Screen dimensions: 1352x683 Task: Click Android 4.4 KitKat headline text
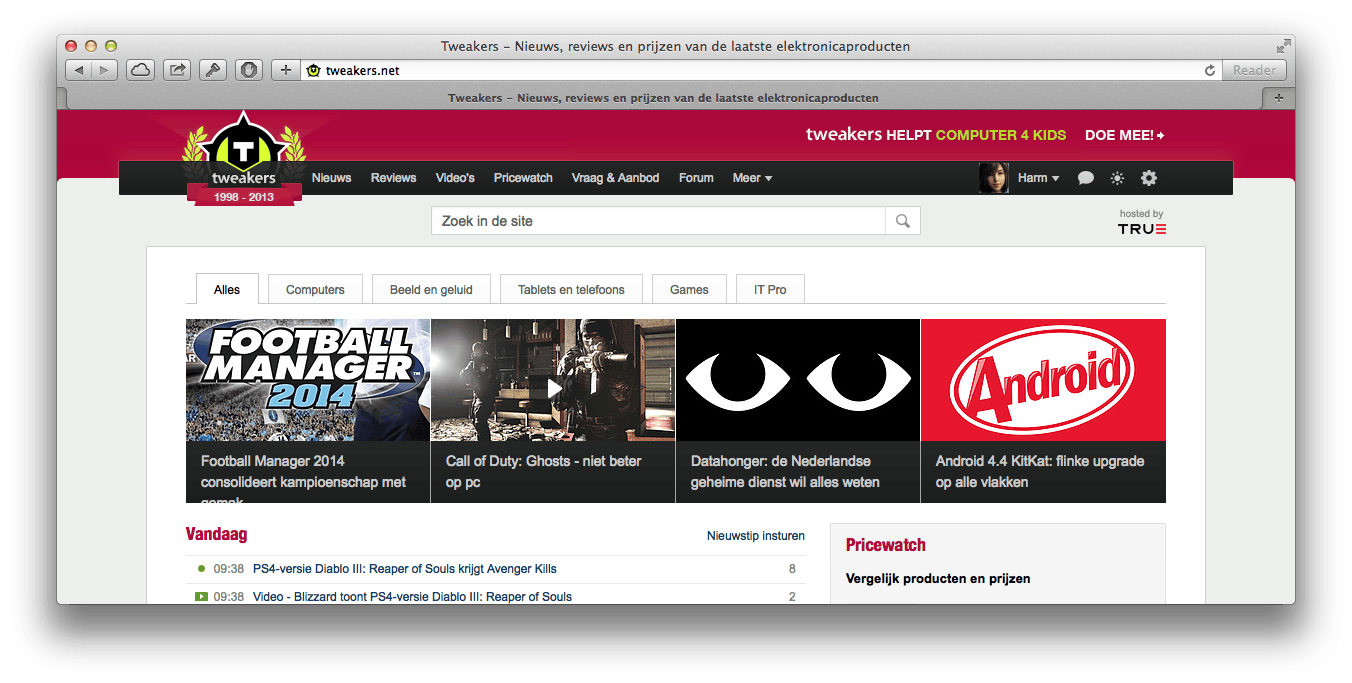pyautogui.click(x=1040, y=472)
